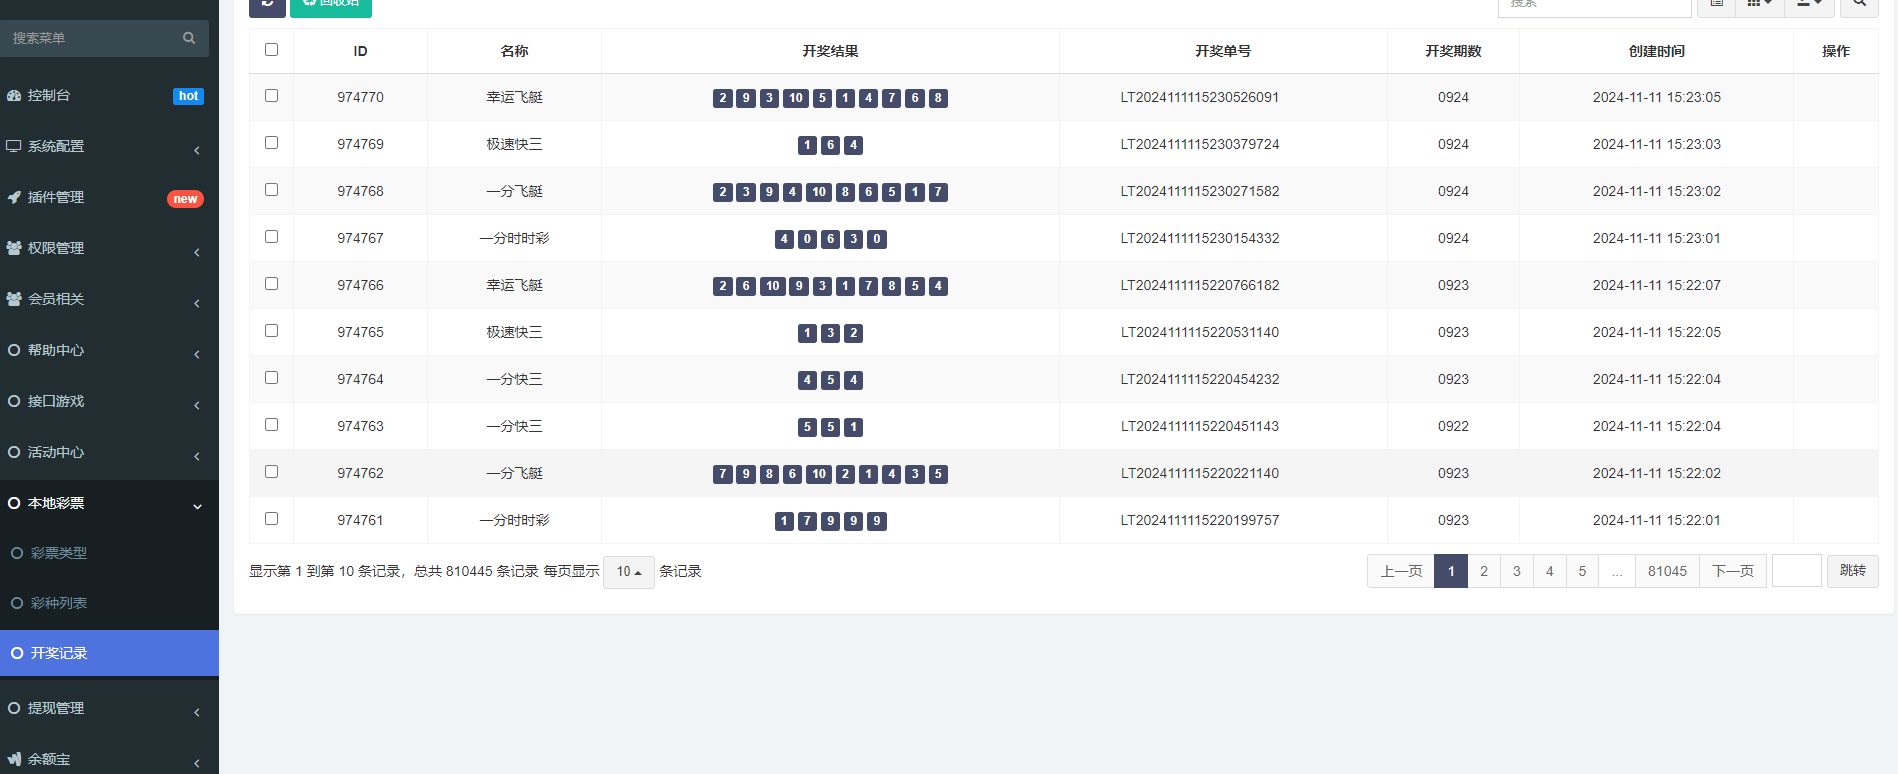The image size is (1898, 774).
Task: Open the per-page count dropdown showing 10
Action: 628,572
